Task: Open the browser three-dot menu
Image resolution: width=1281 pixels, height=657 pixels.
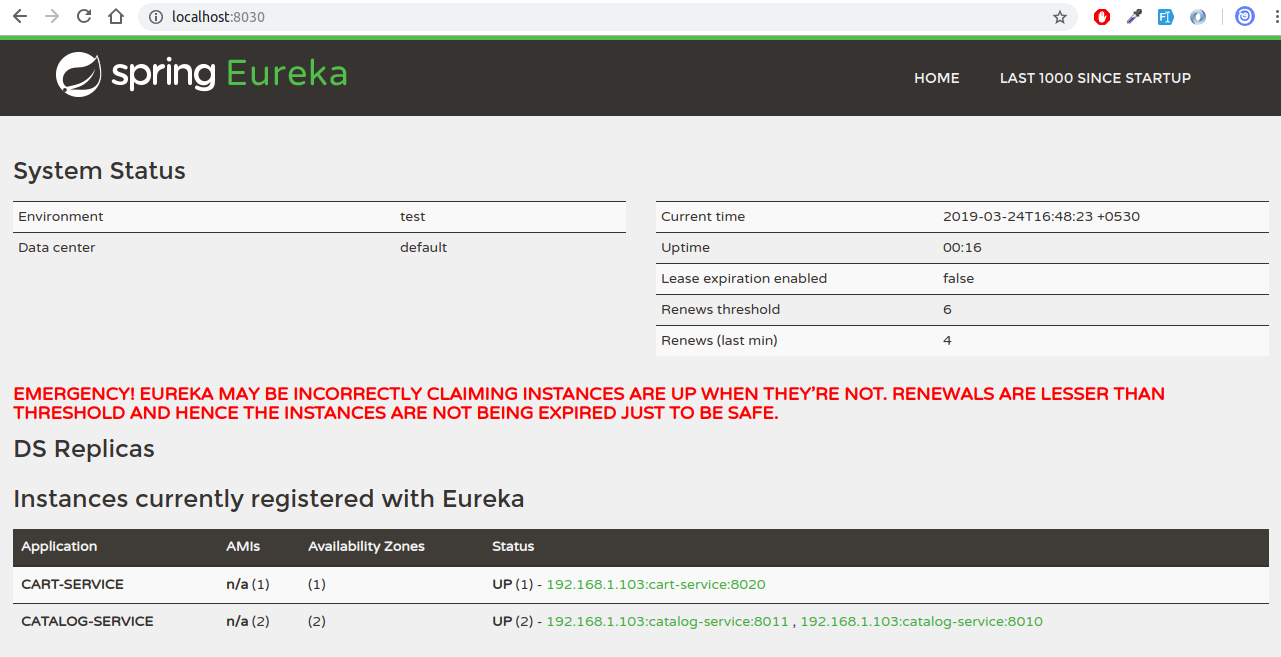Action: tap(1274, 16)
